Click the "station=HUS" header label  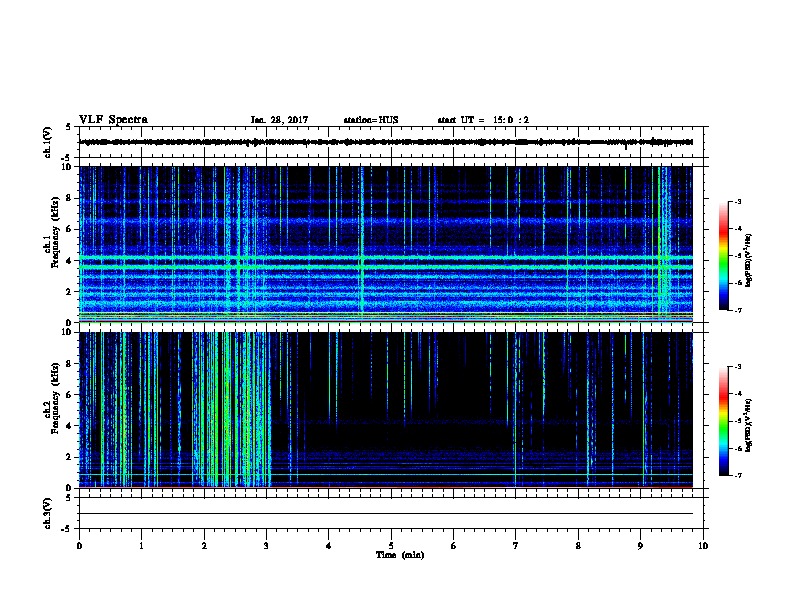click(371, 120)
